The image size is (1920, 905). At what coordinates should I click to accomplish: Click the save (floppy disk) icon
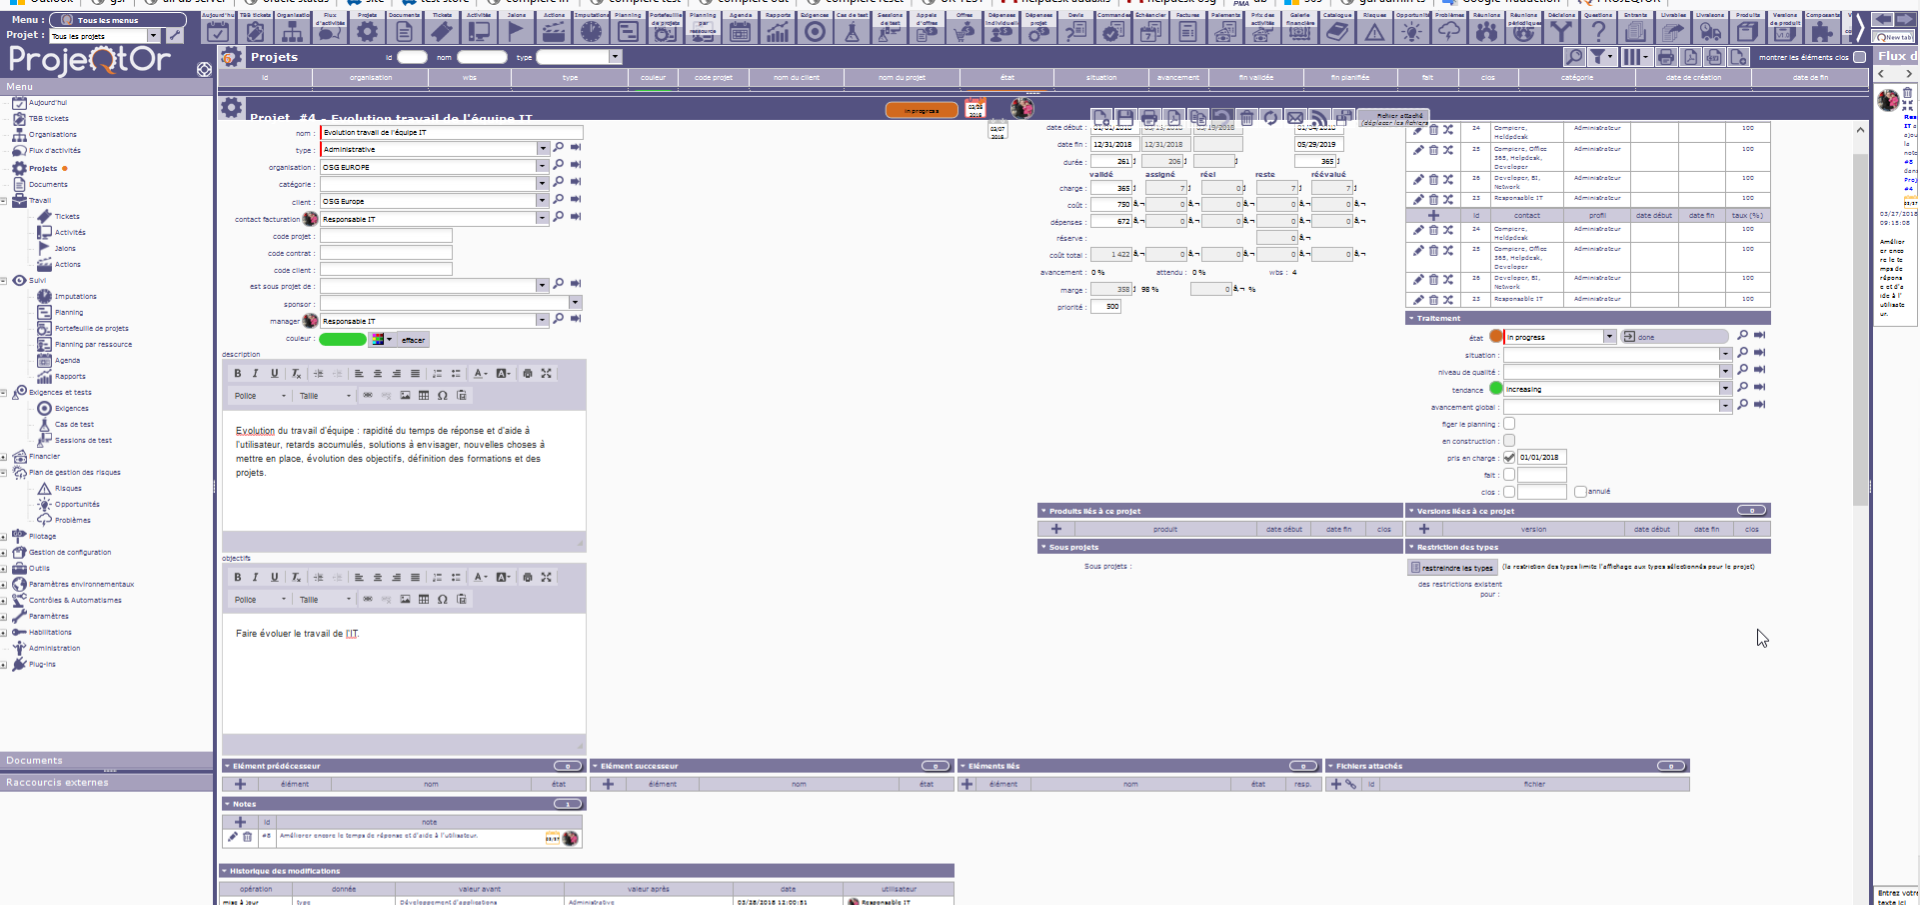[x=1125, y=118]
